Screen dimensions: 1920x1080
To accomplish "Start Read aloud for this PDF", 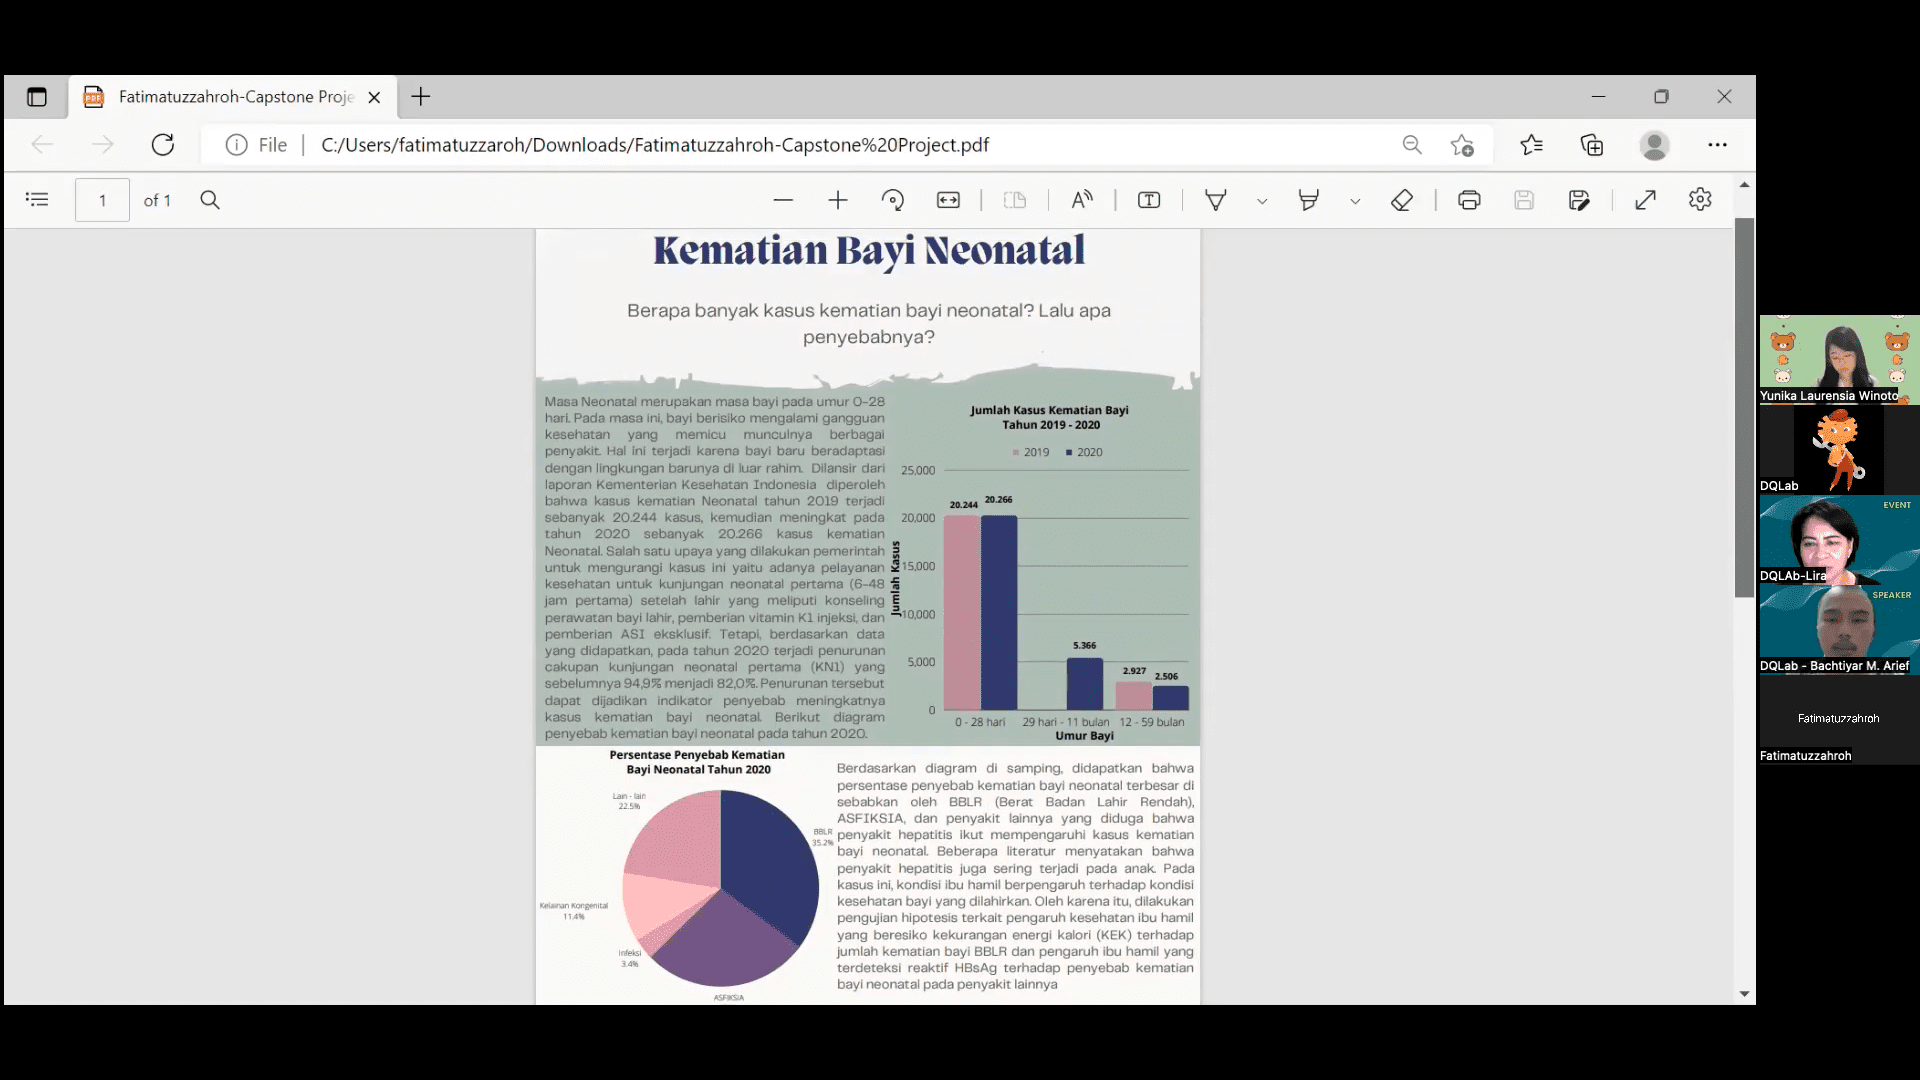I will point(1082,200).
